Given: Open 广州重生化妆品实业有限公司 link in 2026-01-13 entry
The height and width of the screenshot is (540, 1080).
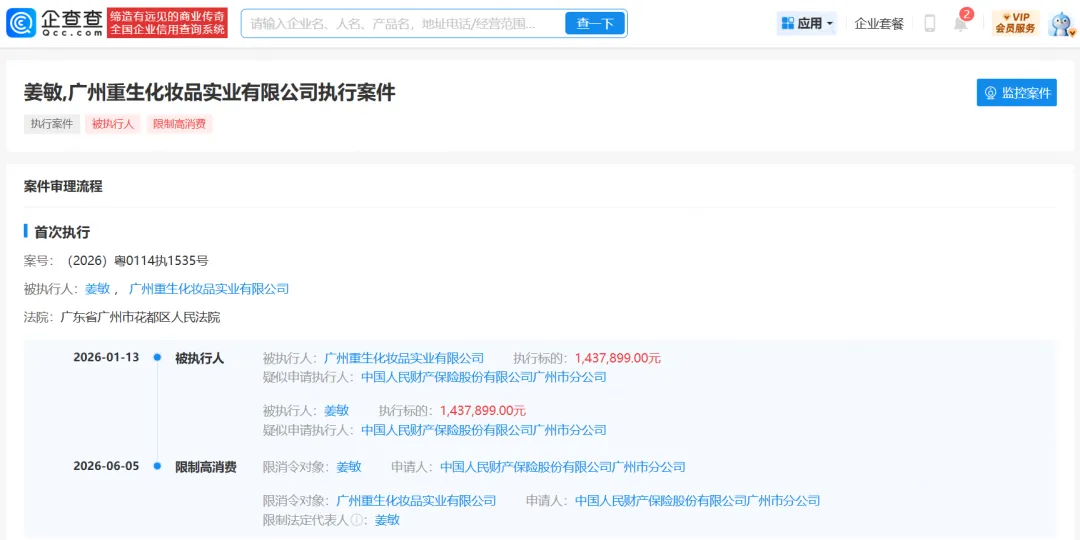Looking at the screenshot, I should pyautogui.click(x=404, y=358).
